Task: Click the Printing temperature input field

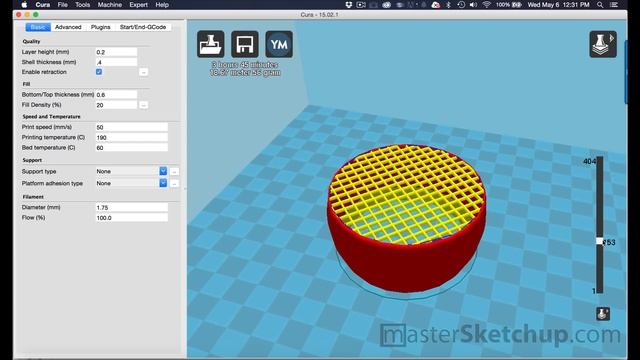Action: (131, 138)
